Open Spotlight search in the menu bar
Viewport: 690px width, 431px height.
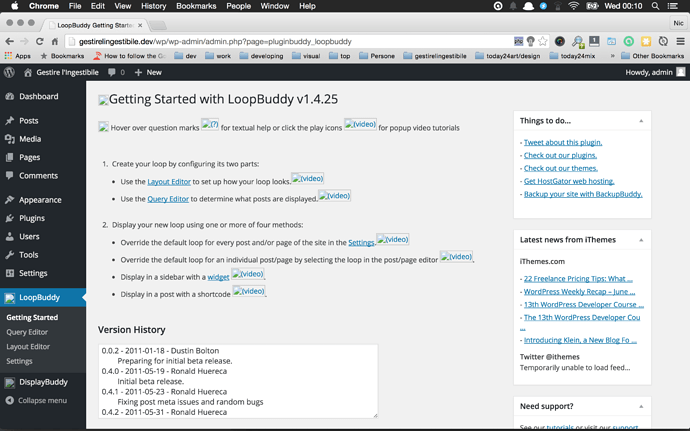click(655, 6)
